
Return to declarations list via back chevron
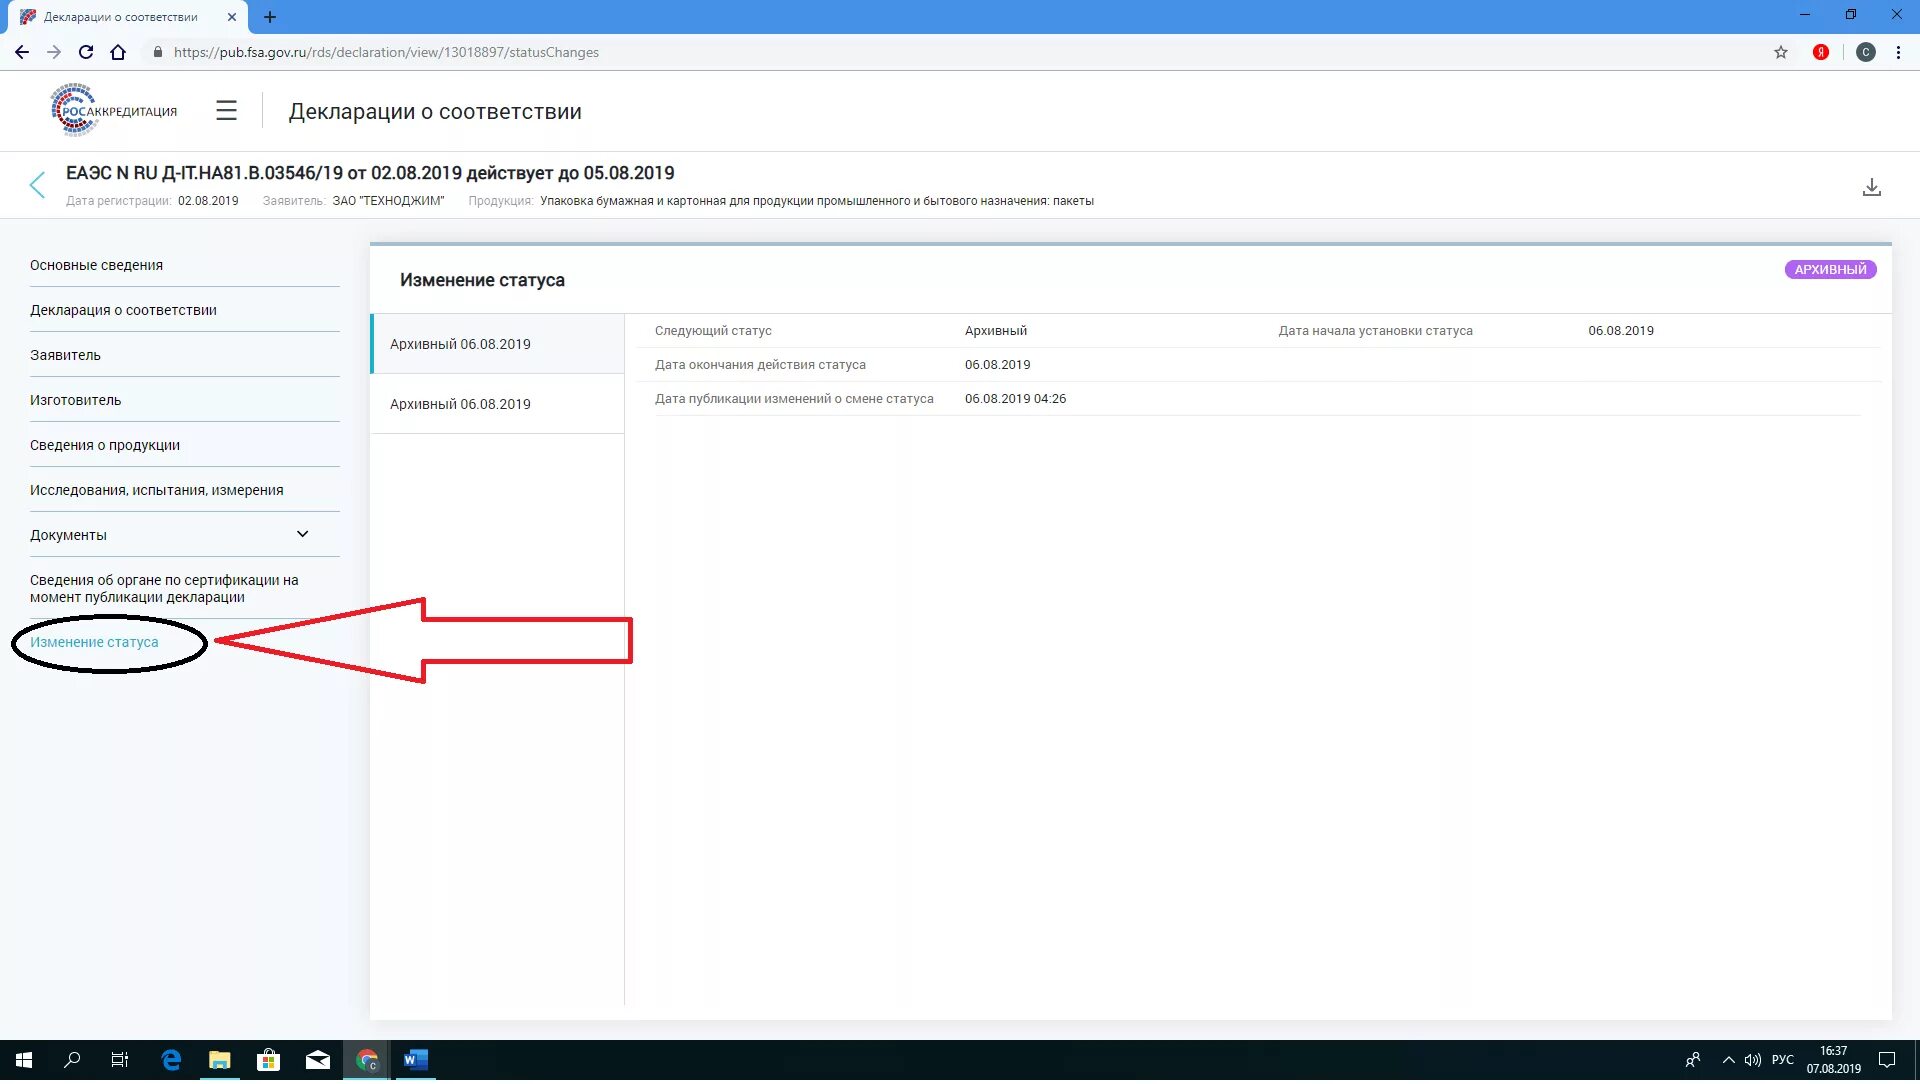(x=38, y=185)
